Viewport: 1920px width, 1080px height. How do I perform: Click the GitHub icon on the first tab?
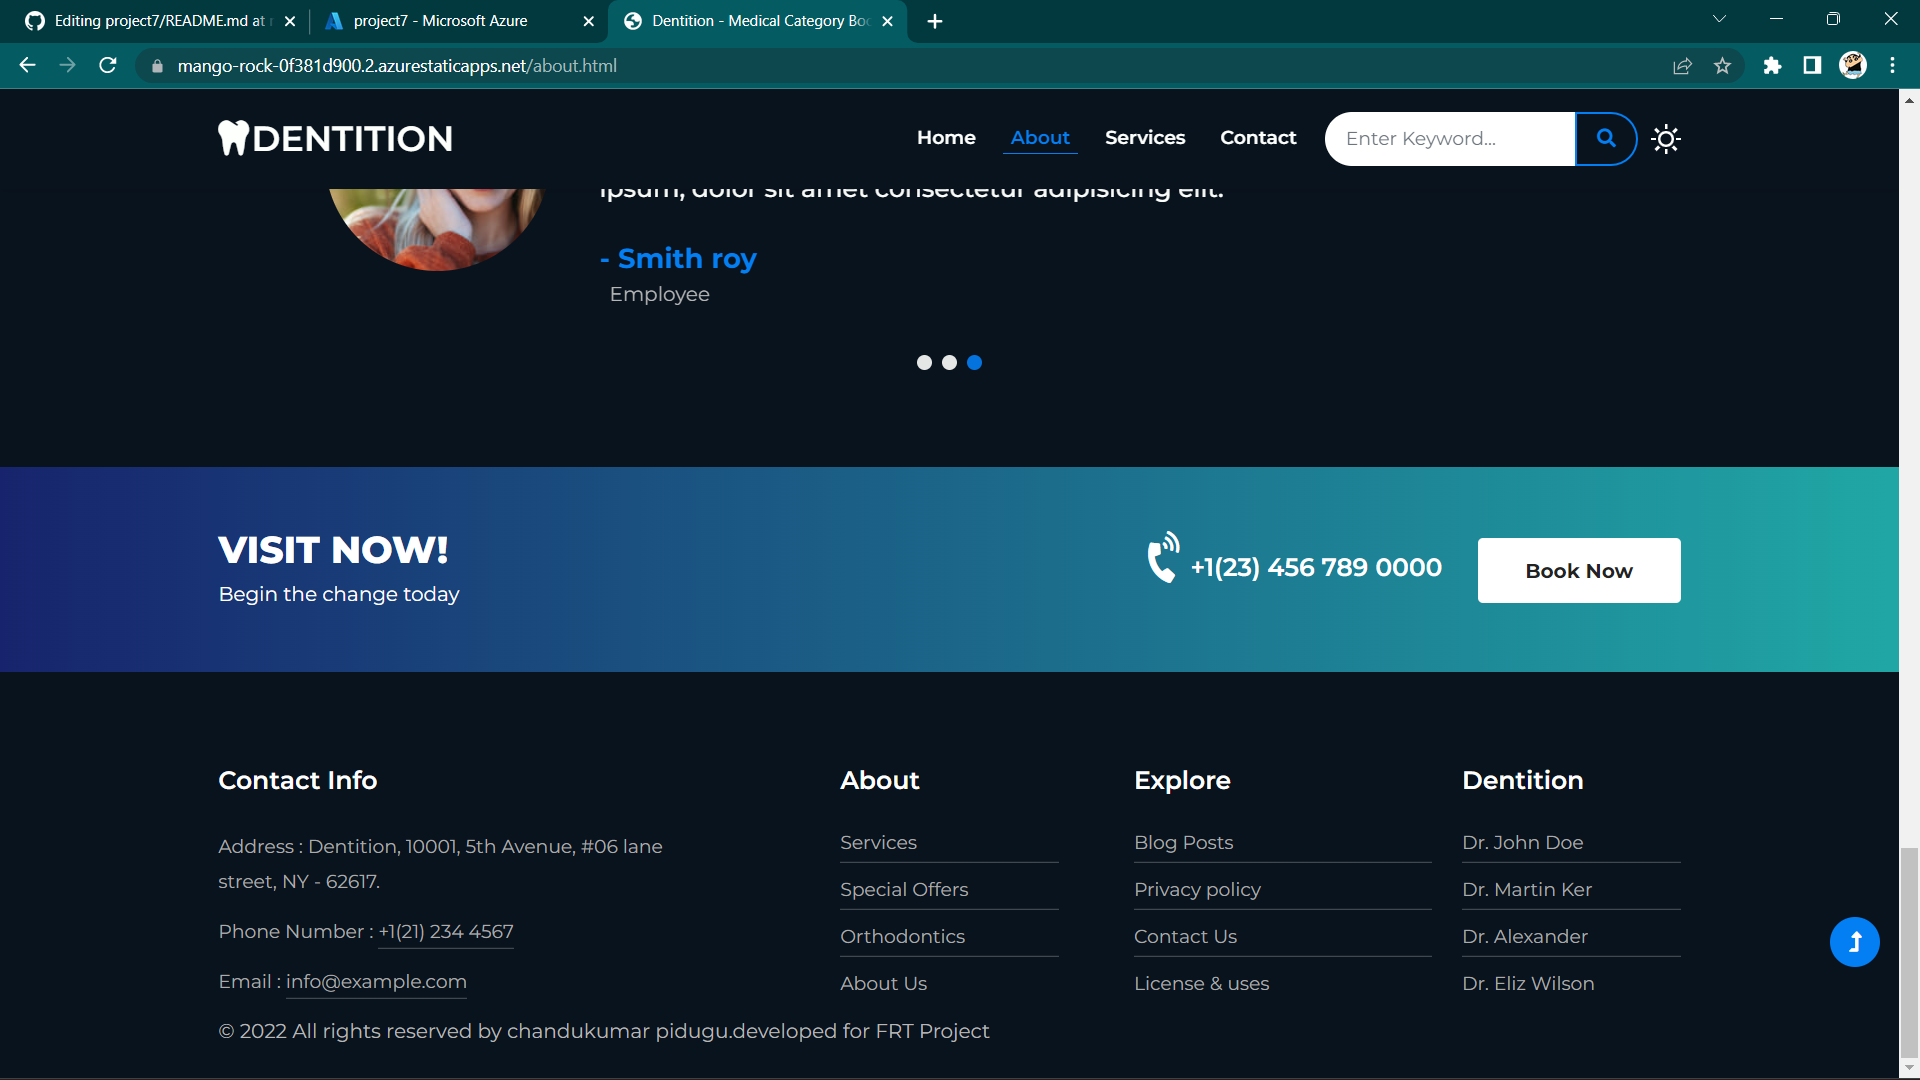coord(33,20)
